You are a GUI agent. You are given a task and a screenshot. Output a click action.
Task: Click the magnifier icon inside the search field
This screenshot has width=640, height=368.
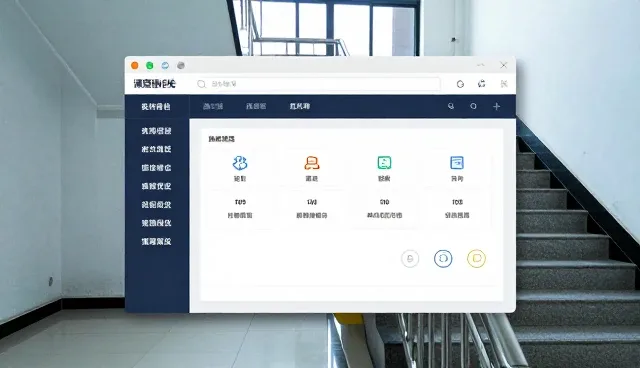(202, 84)
